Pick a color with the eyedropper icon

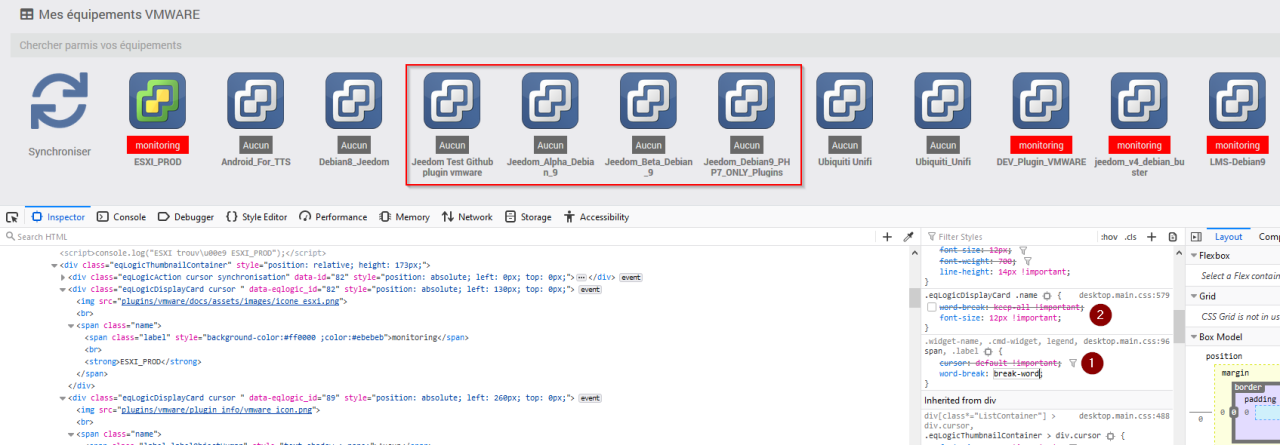[x=908, y=237]
